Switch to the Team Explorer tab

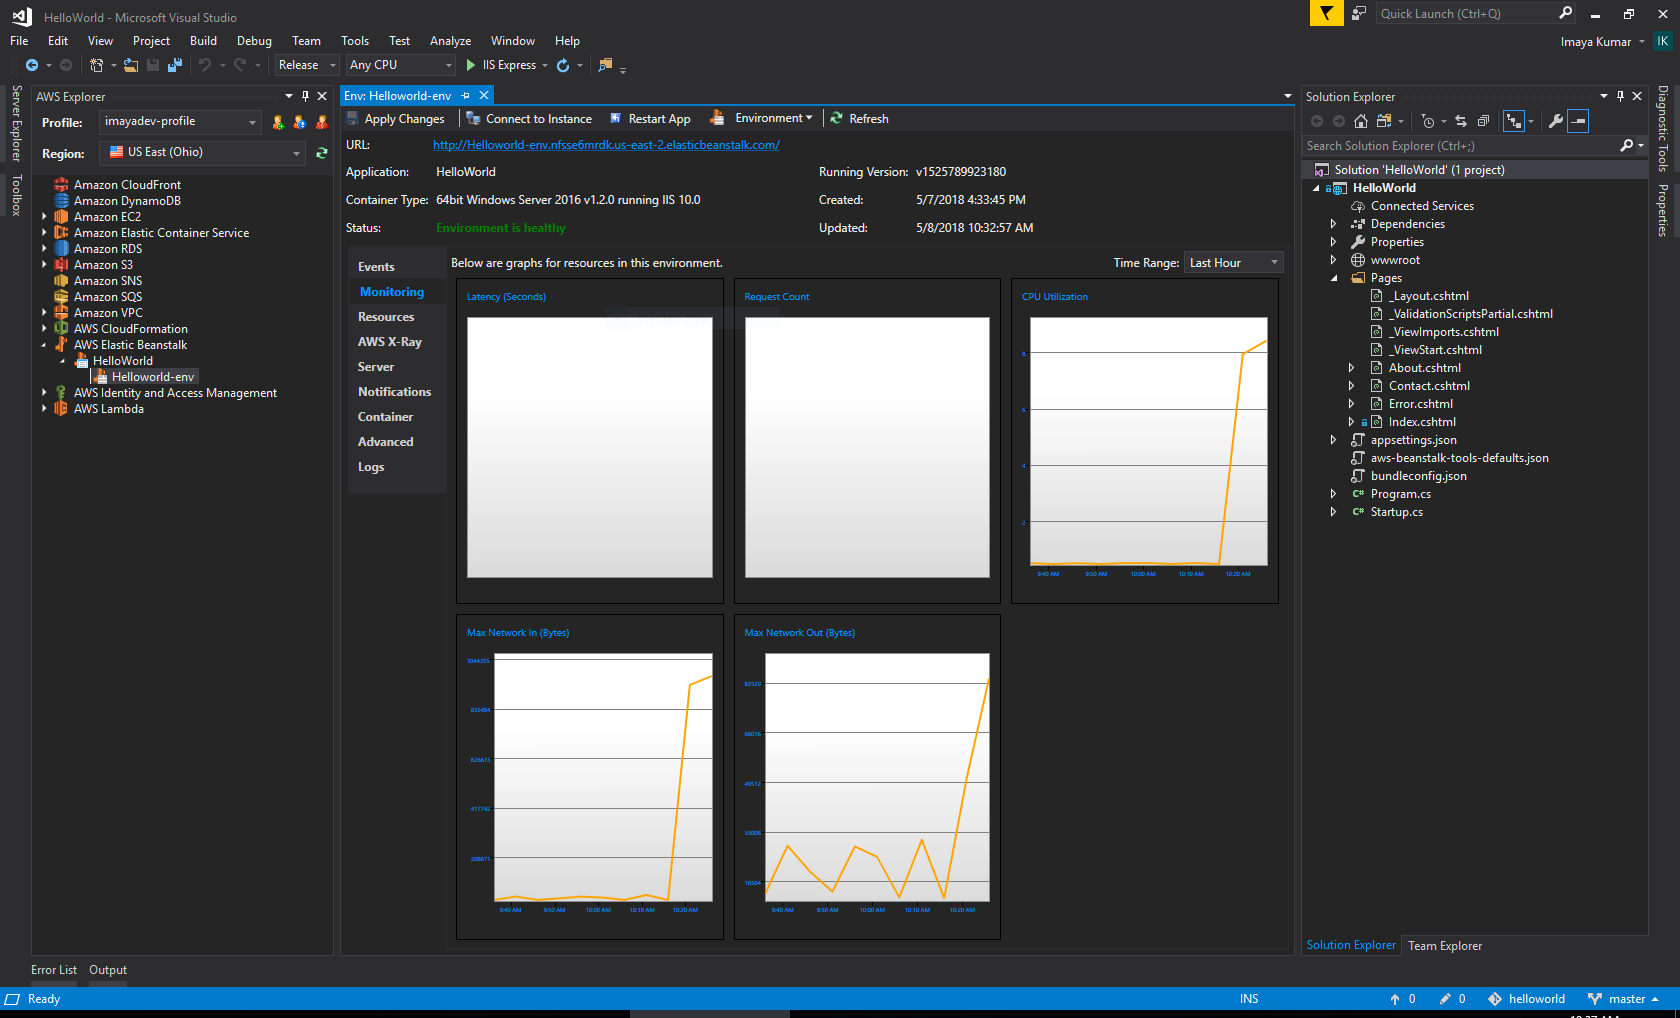[x=1445, y=946]
